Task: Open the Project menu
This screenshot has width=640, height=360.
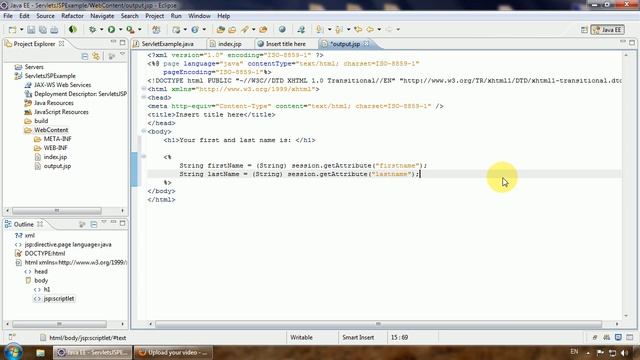Action: [x=155, y=16]
